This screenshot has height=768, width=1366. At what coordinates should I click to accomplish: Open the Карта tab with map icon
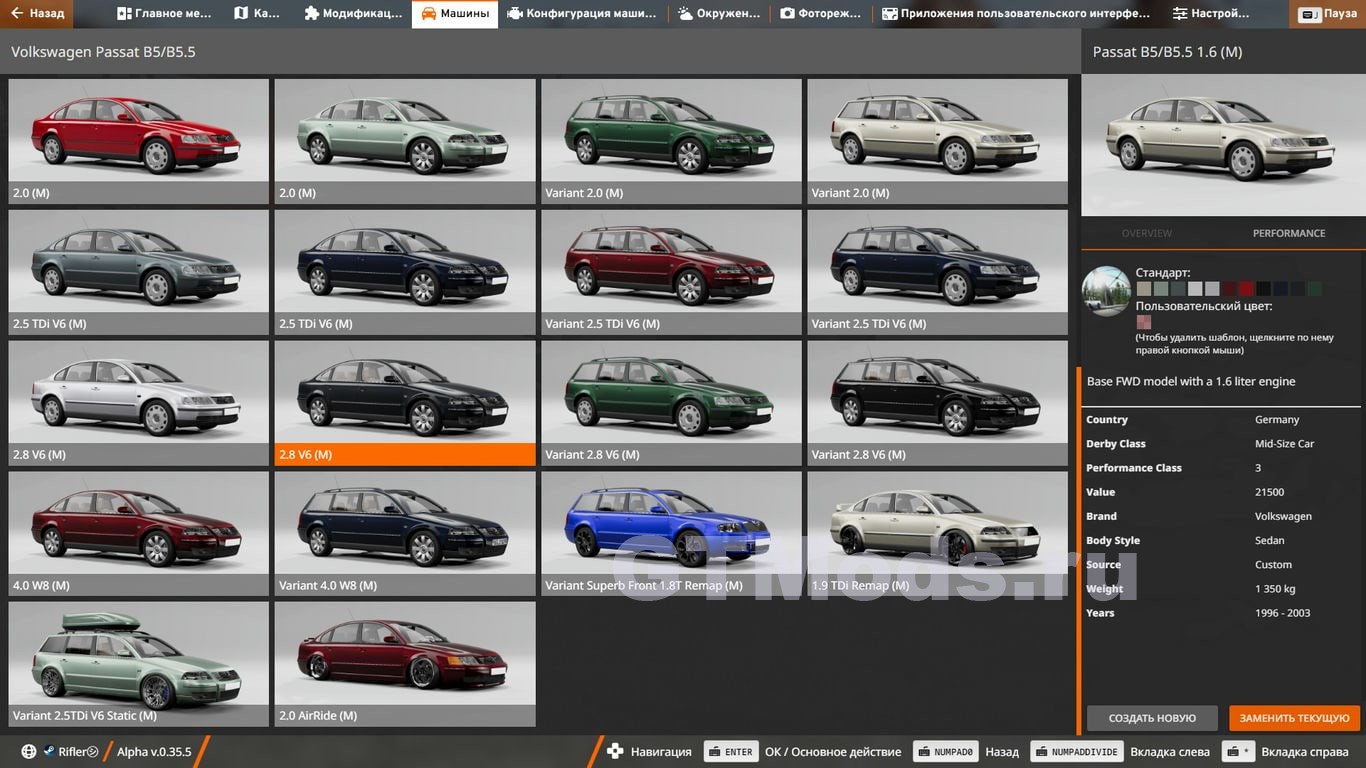(x=257, y=14)
